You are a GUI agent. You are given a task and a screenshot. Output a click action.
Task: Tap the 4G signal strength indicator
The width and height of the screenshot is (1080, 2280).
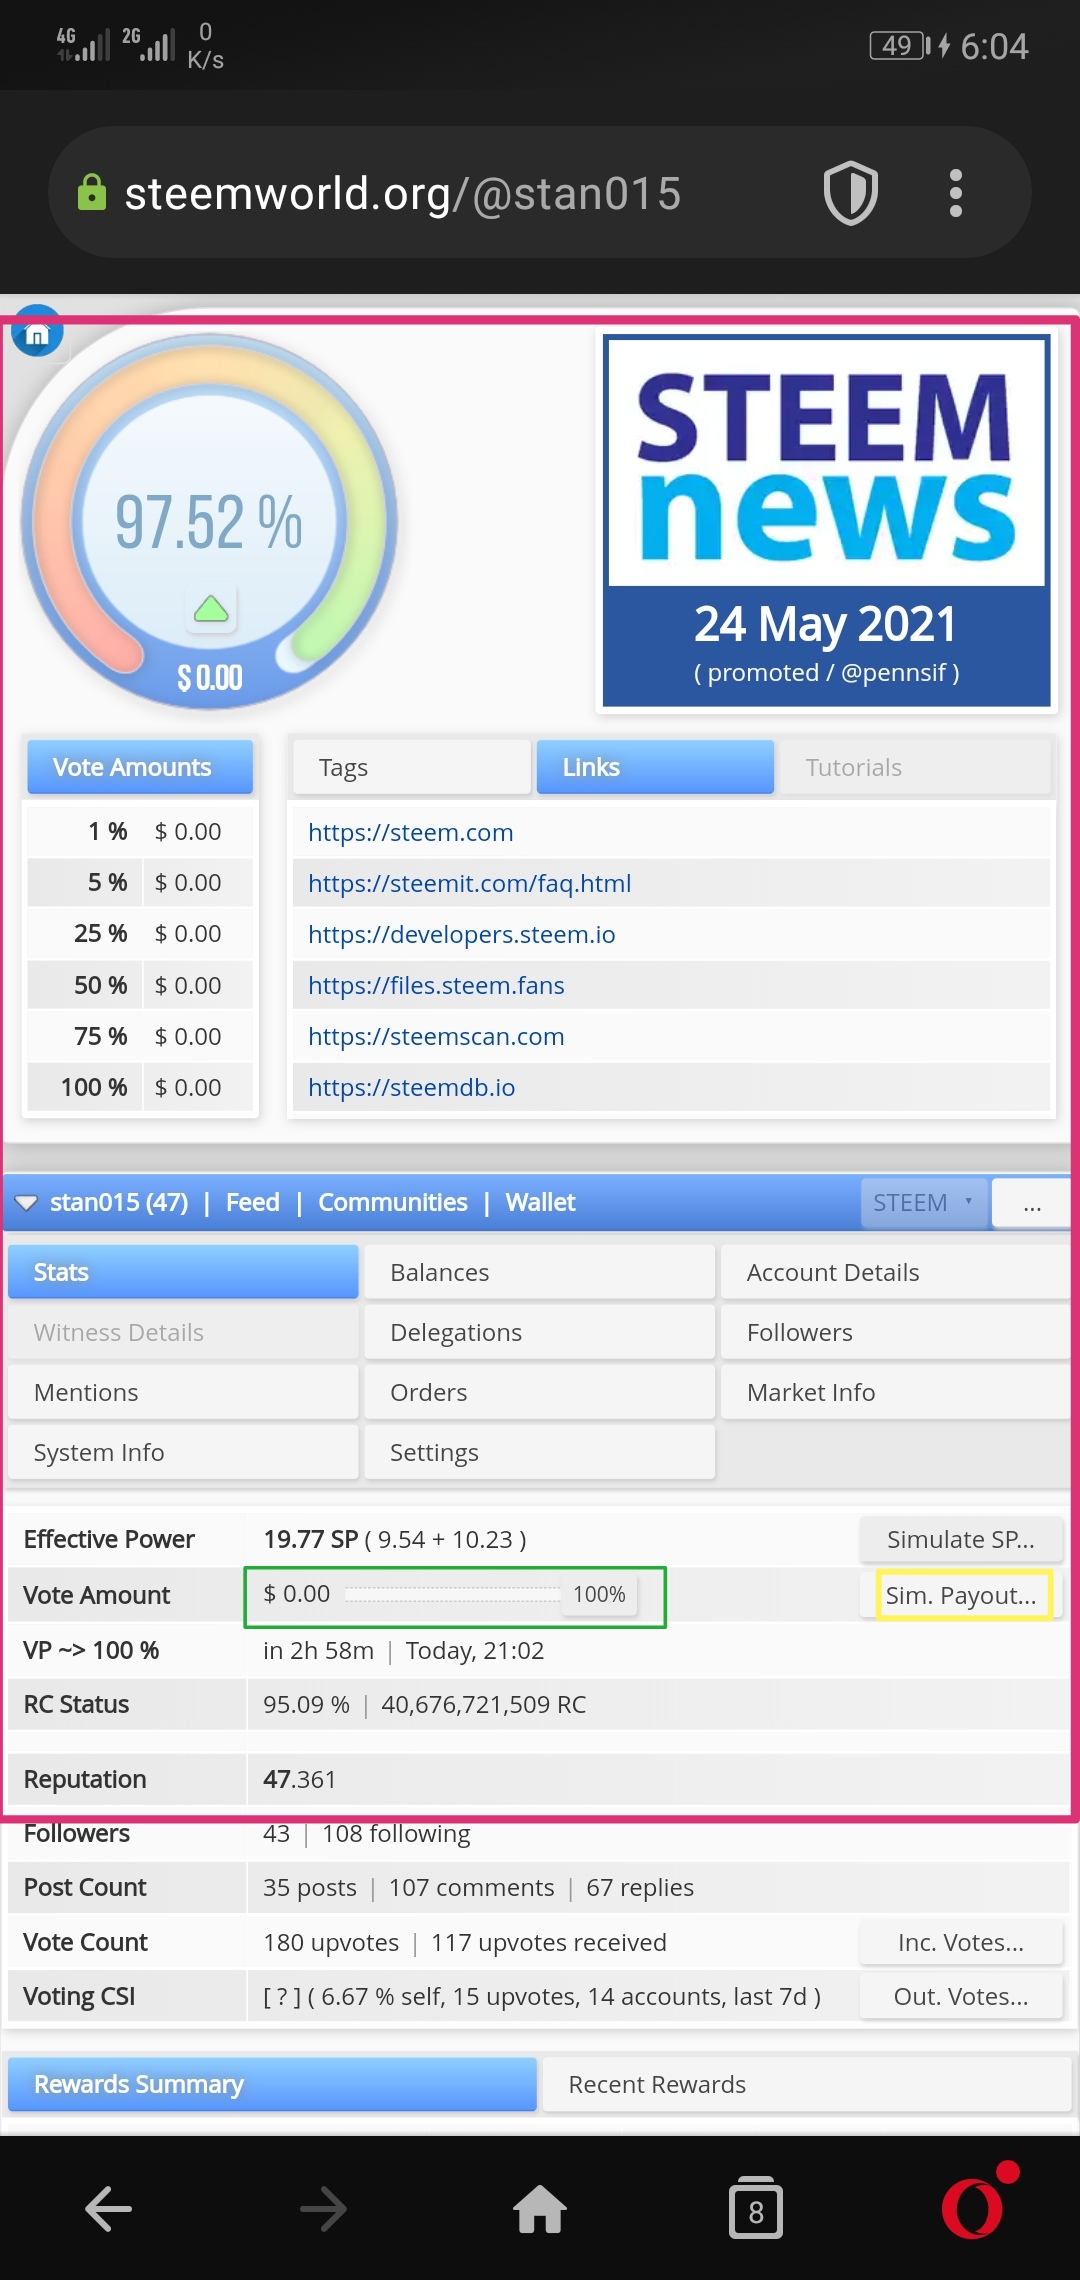coord(83,44)
